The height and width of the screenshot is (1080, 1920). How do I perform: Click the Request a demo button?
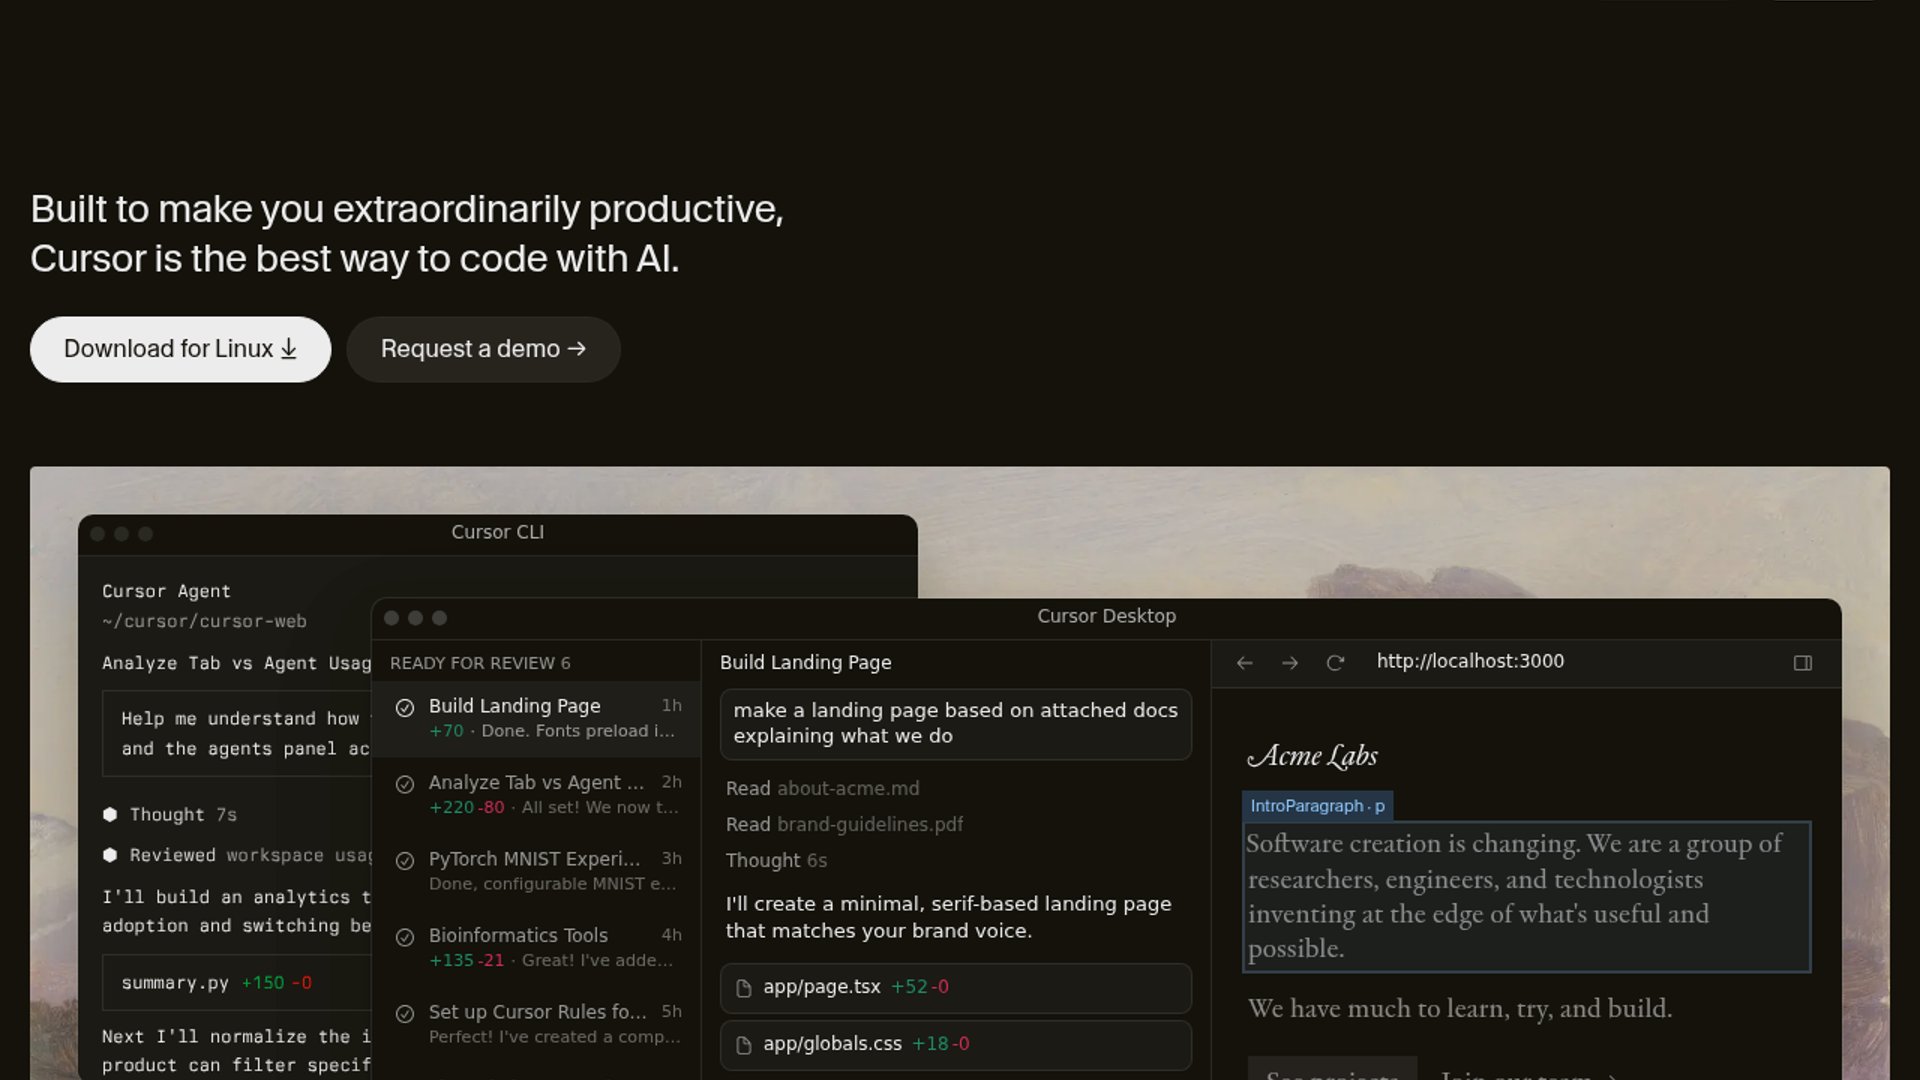483,349
